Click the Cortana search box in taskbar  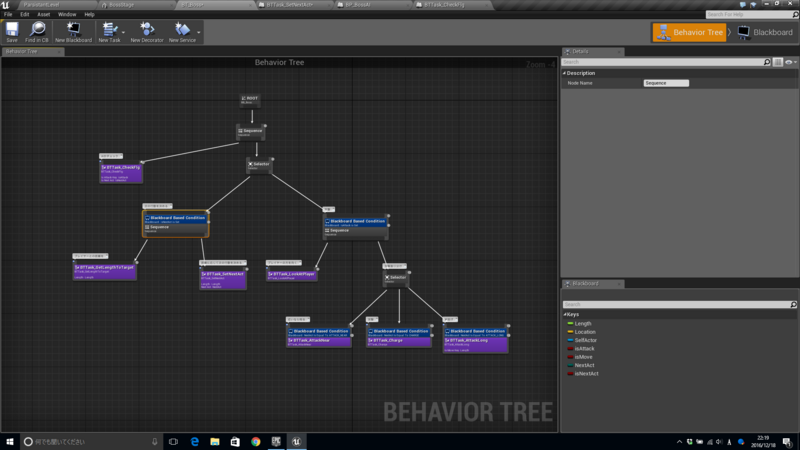pos(92,441)
